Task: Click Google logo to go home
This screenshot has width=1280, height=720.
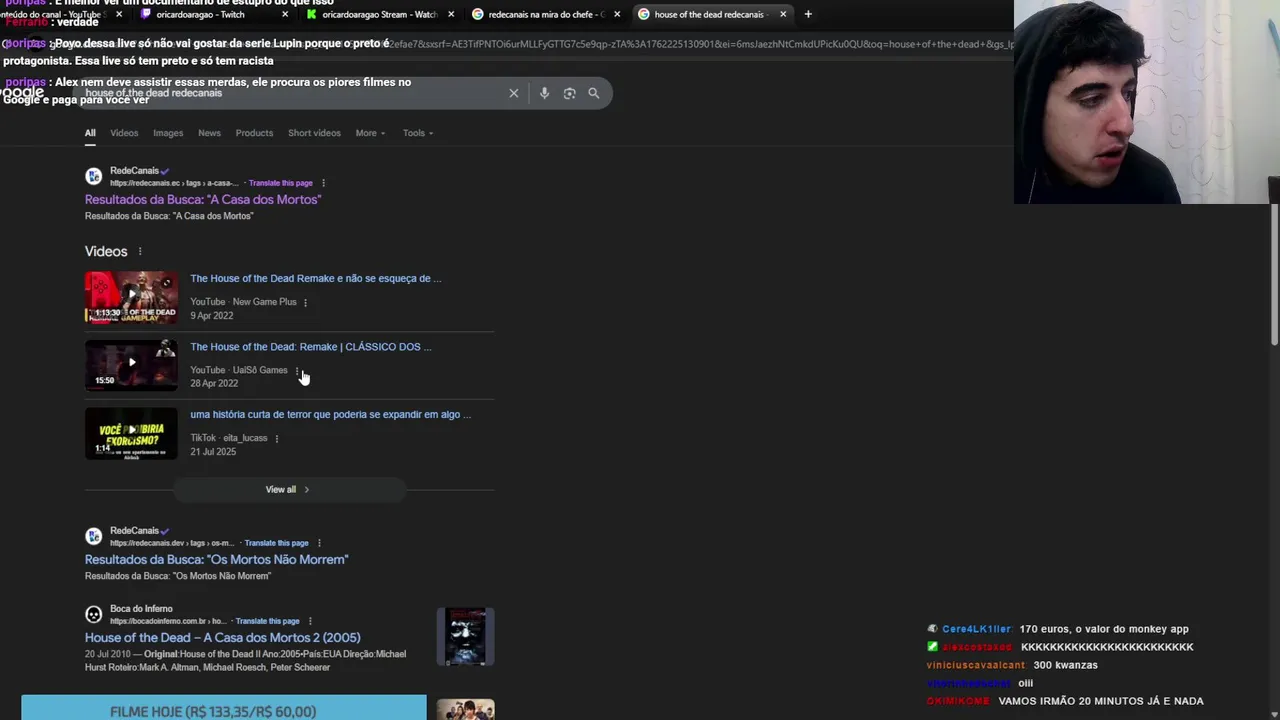Action: click(x=22, y=93)
